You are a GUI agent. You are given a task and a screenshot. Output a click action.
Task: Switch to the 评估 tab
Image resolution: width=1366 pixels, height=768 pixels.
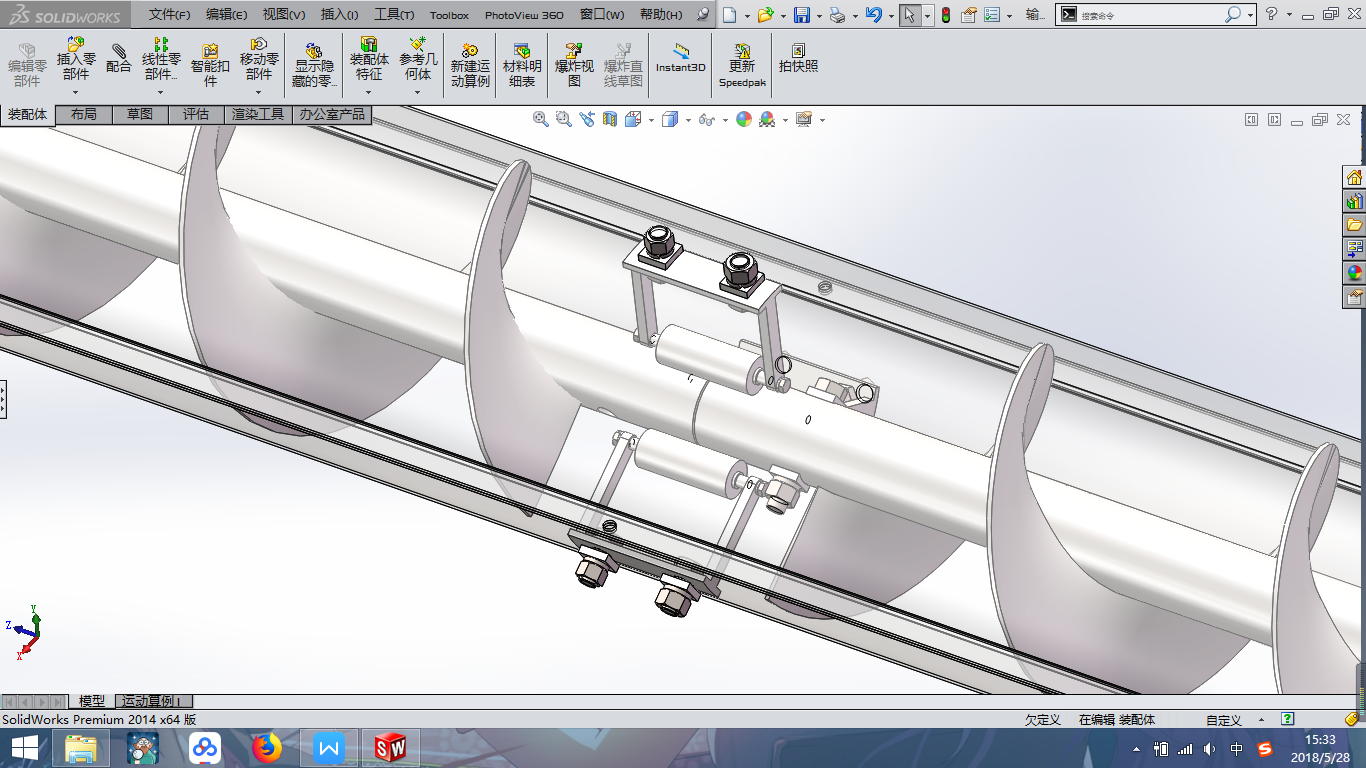point(196,115)
